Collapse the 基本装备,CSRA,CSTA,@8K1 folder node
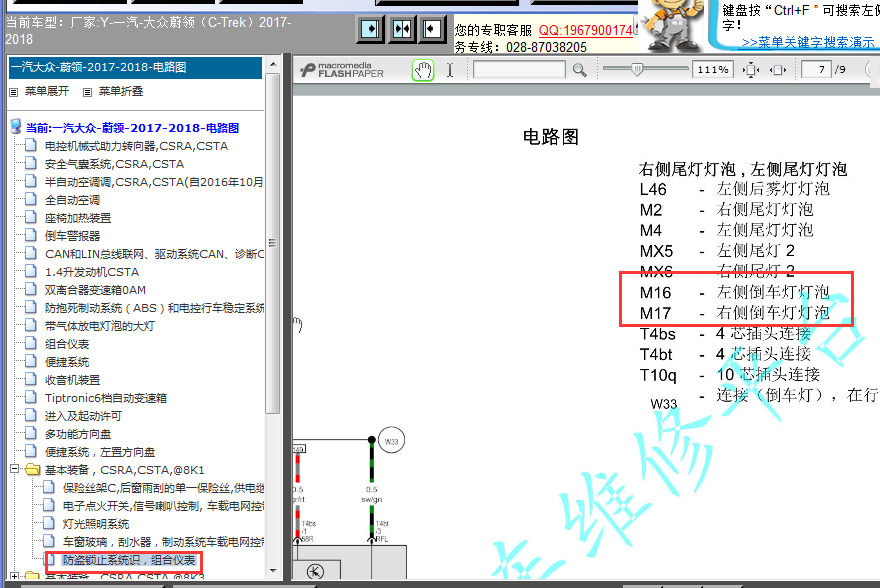 [x=15, y=468]
